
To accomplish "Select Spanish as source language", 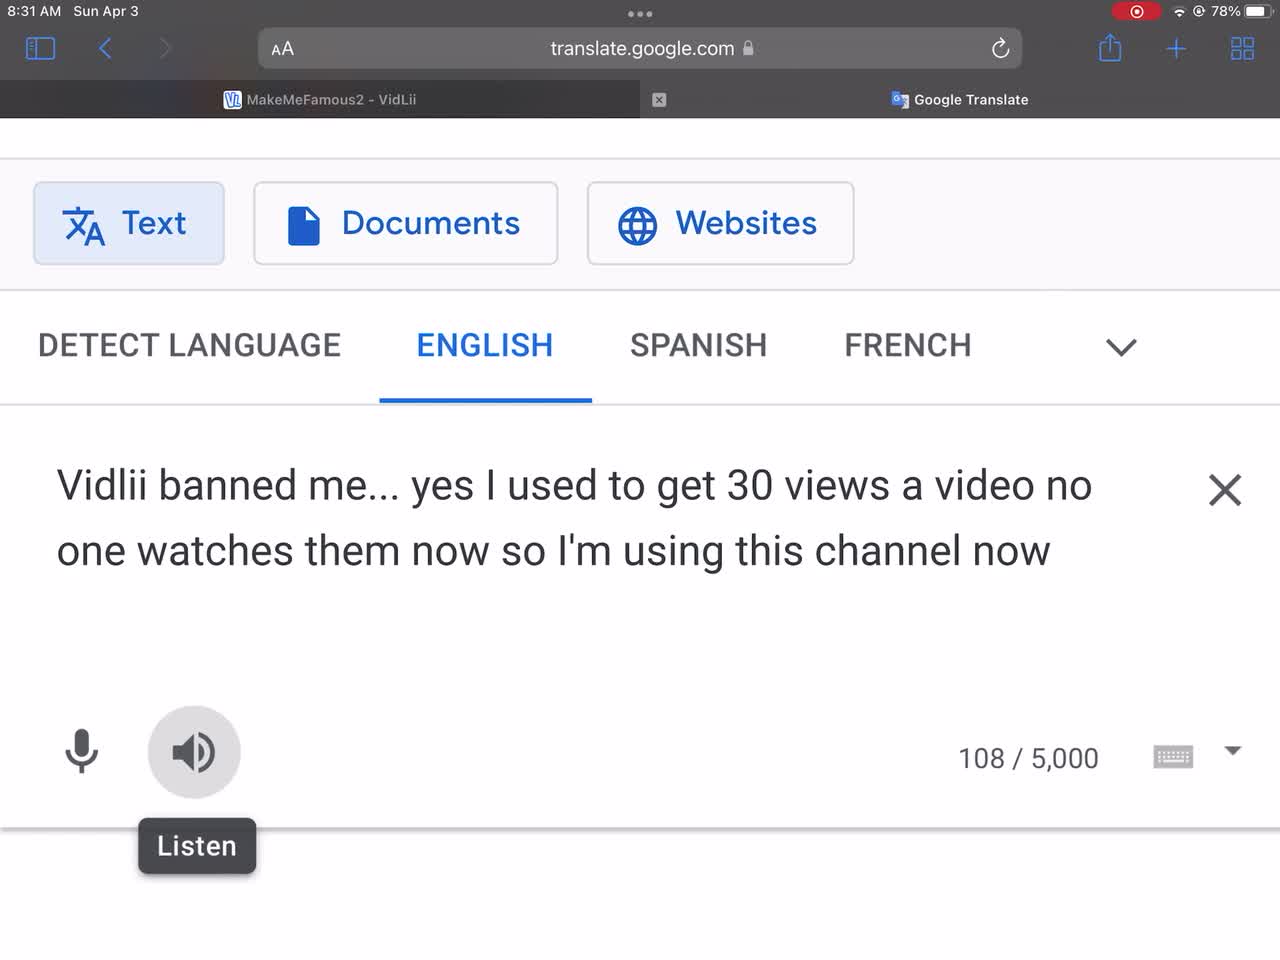I will 698,345.
